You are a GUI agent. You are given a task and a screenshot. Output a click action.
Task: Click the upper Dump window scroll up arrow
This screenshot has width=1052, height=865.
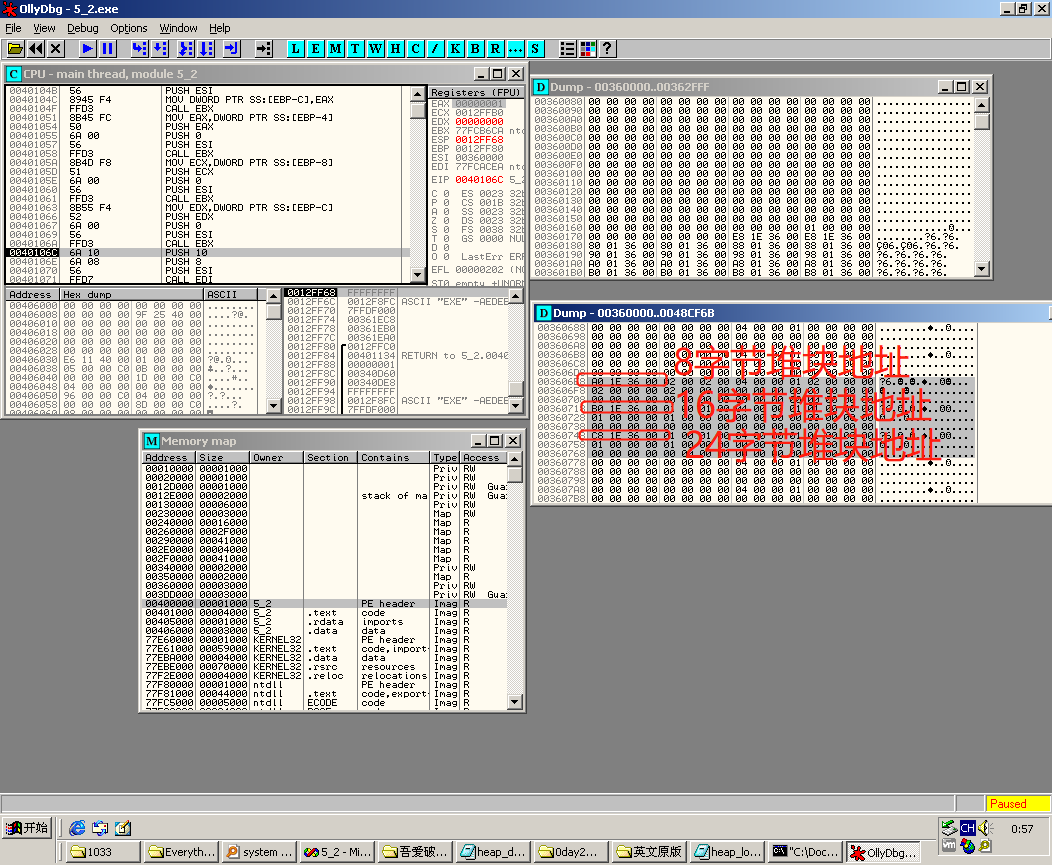982,105
